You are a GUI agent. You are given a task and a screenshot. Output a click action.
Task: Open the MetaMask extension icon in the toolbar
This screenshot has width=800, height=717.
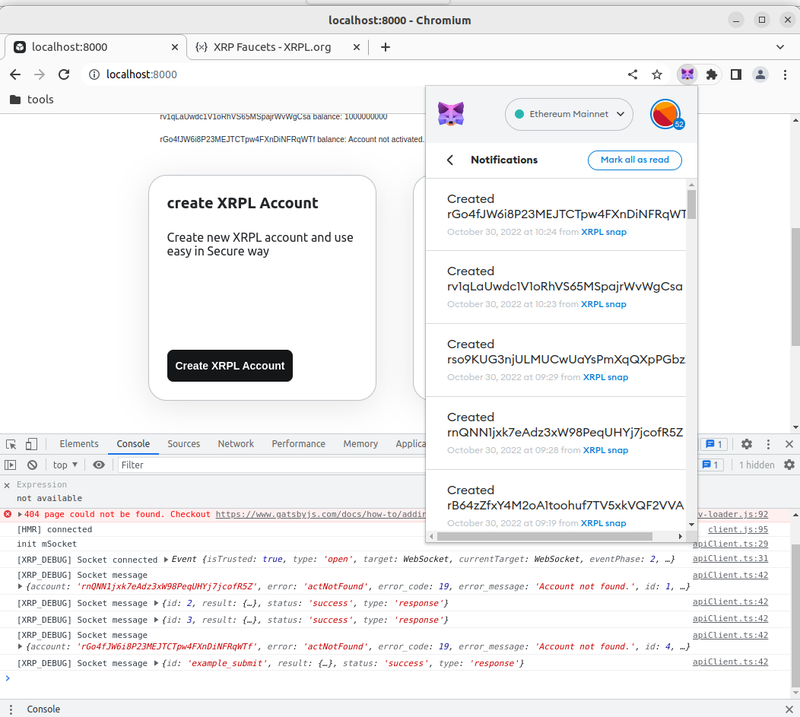[687, 75]
